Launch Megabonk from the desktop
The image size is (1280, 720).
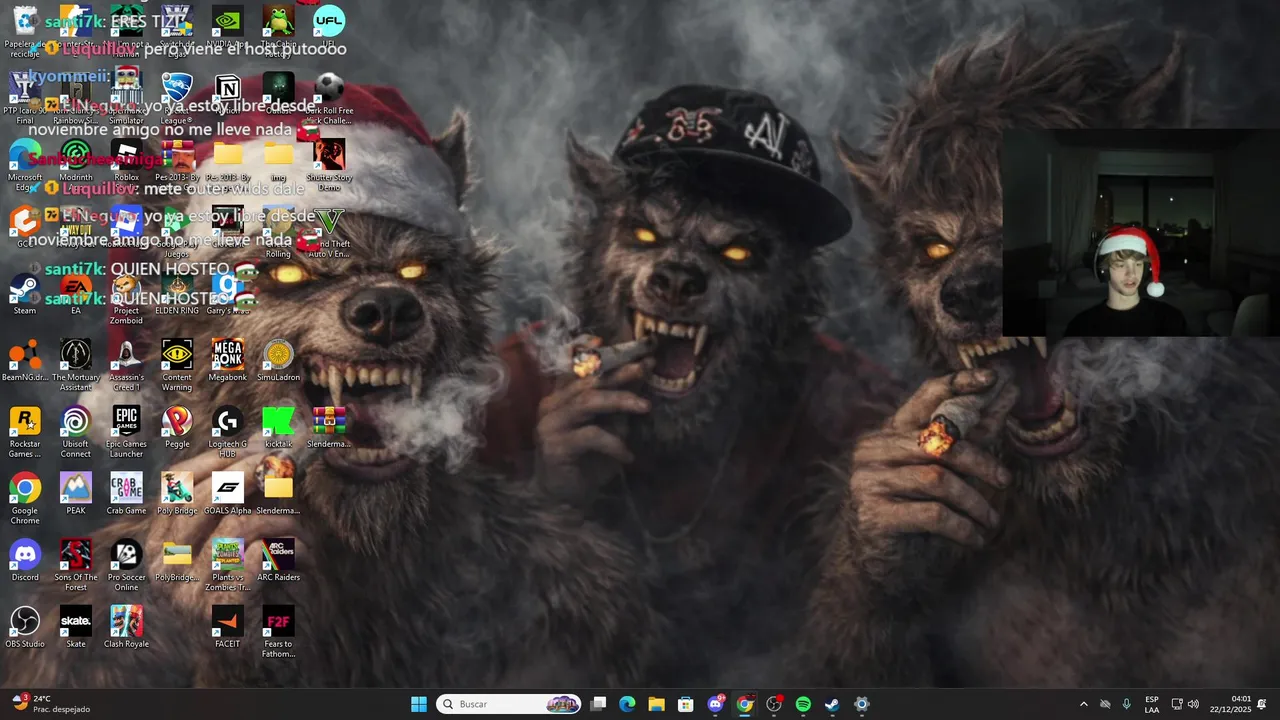228,361
